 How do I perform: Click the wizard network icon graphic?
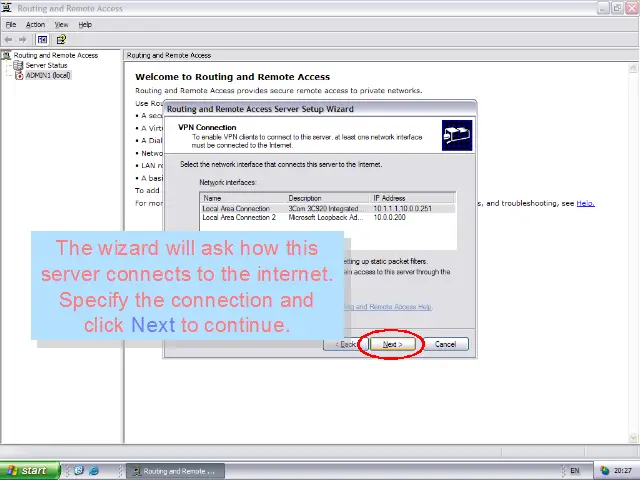[457, 136]
